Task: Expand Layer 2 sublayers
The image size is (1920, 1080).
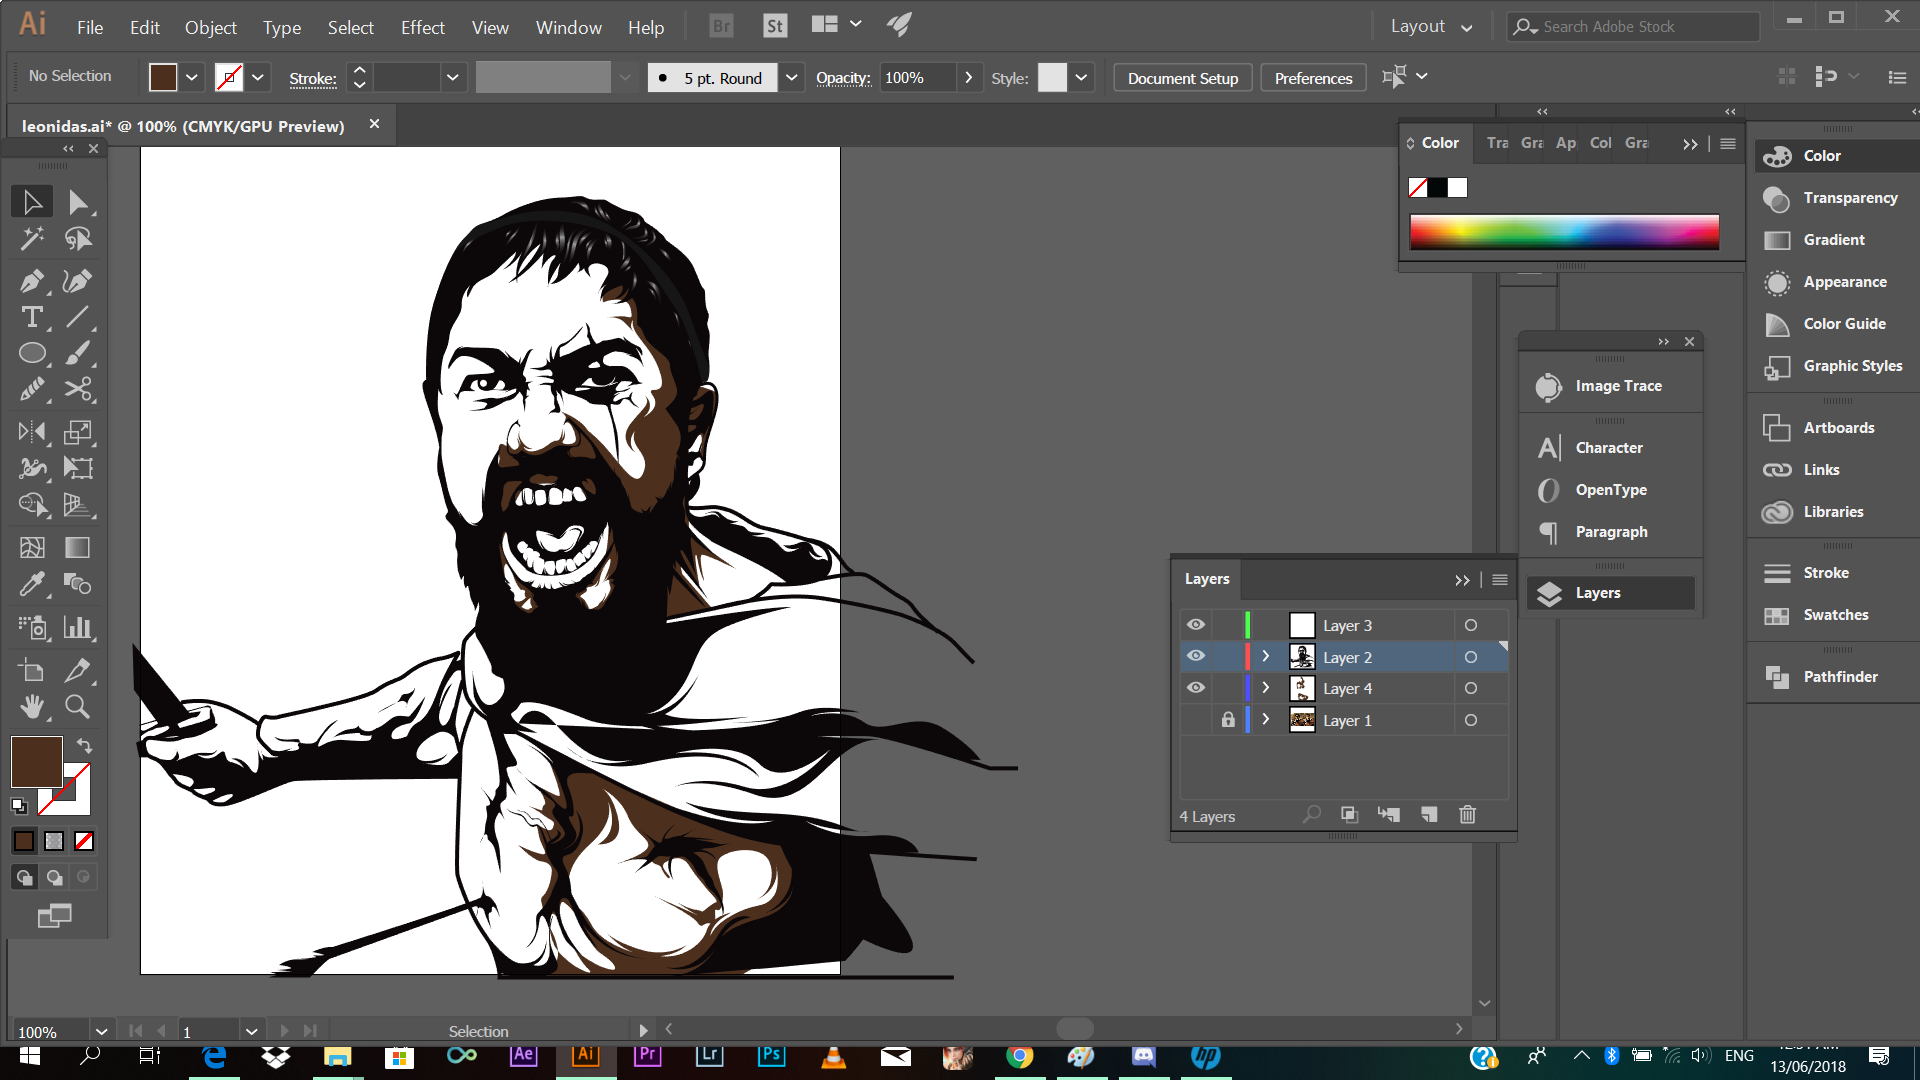Action: [x=1266, y=657]
